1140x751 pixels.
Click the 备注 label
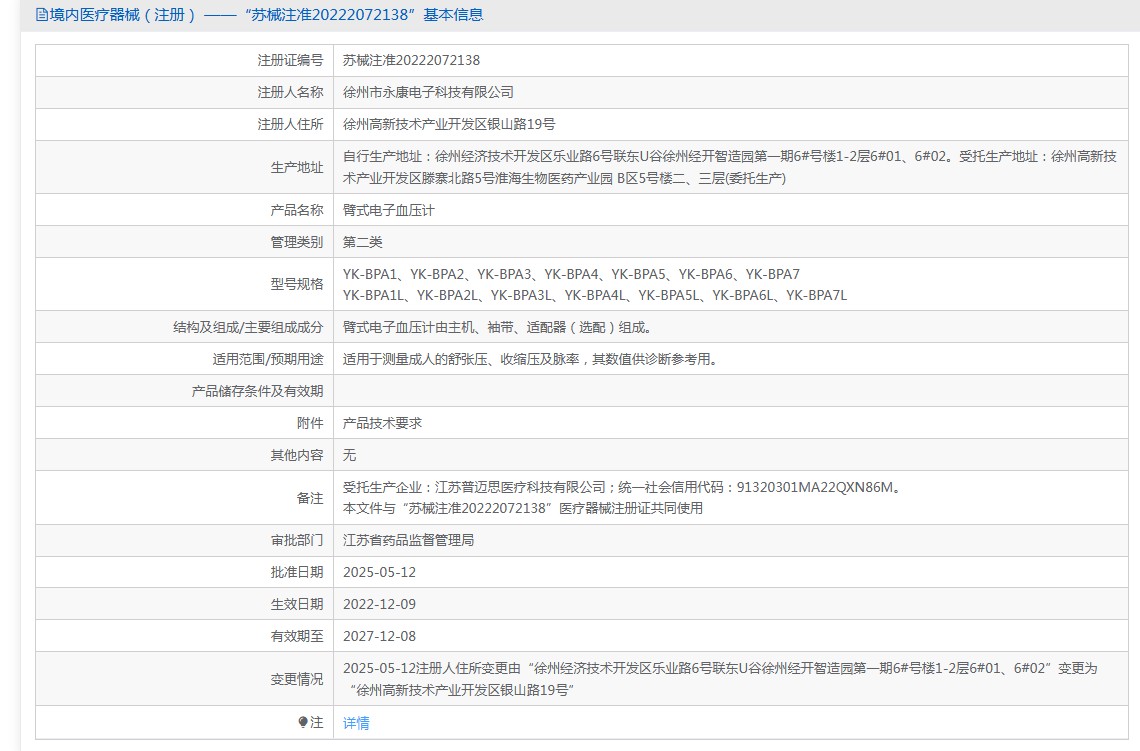pyautogui.click(x=310, y=498)
